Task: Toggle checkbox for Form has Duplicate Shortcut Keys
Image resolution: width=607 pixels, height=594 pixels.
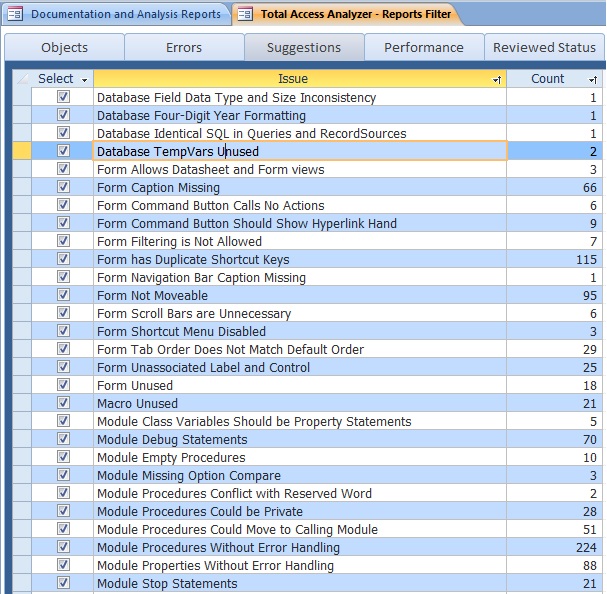Action: pyautogui.click(x=63, y=259)
